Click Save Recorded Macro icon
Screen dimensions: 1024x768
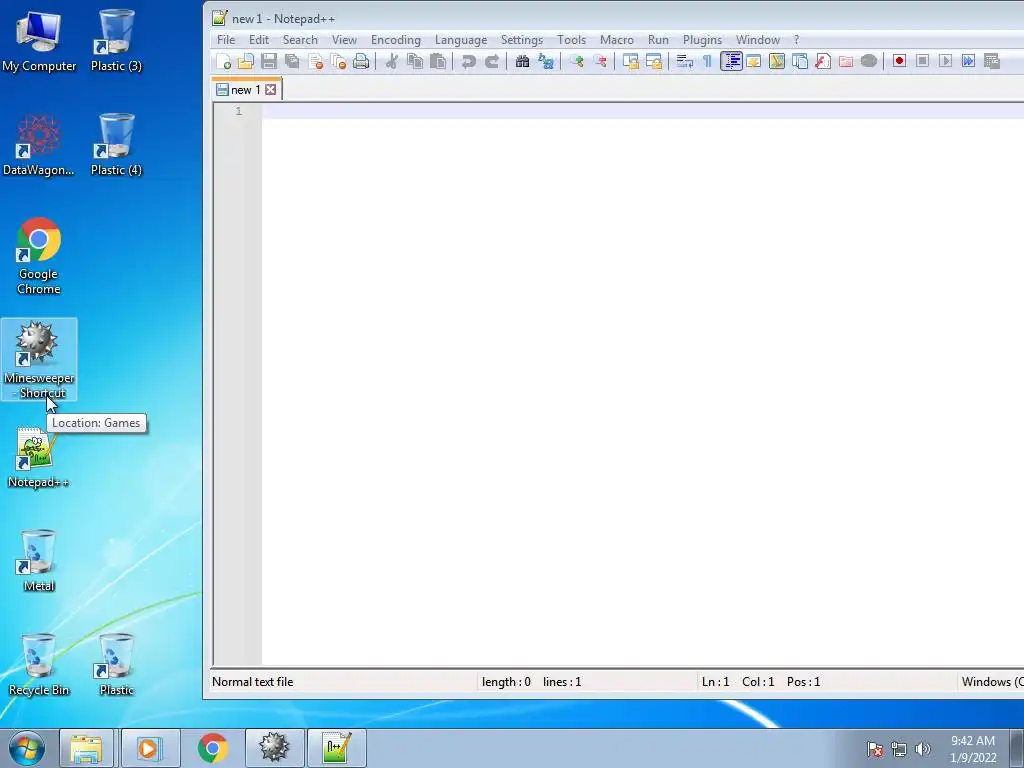pyautogui.click(x=991, y=61)
